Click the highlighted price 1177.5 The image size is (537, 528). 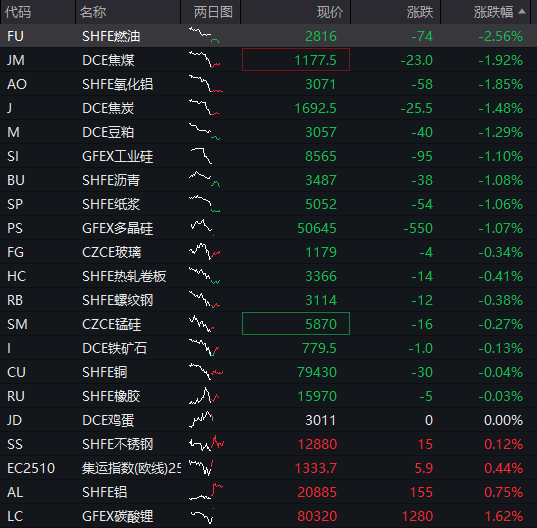pos(296,60)
